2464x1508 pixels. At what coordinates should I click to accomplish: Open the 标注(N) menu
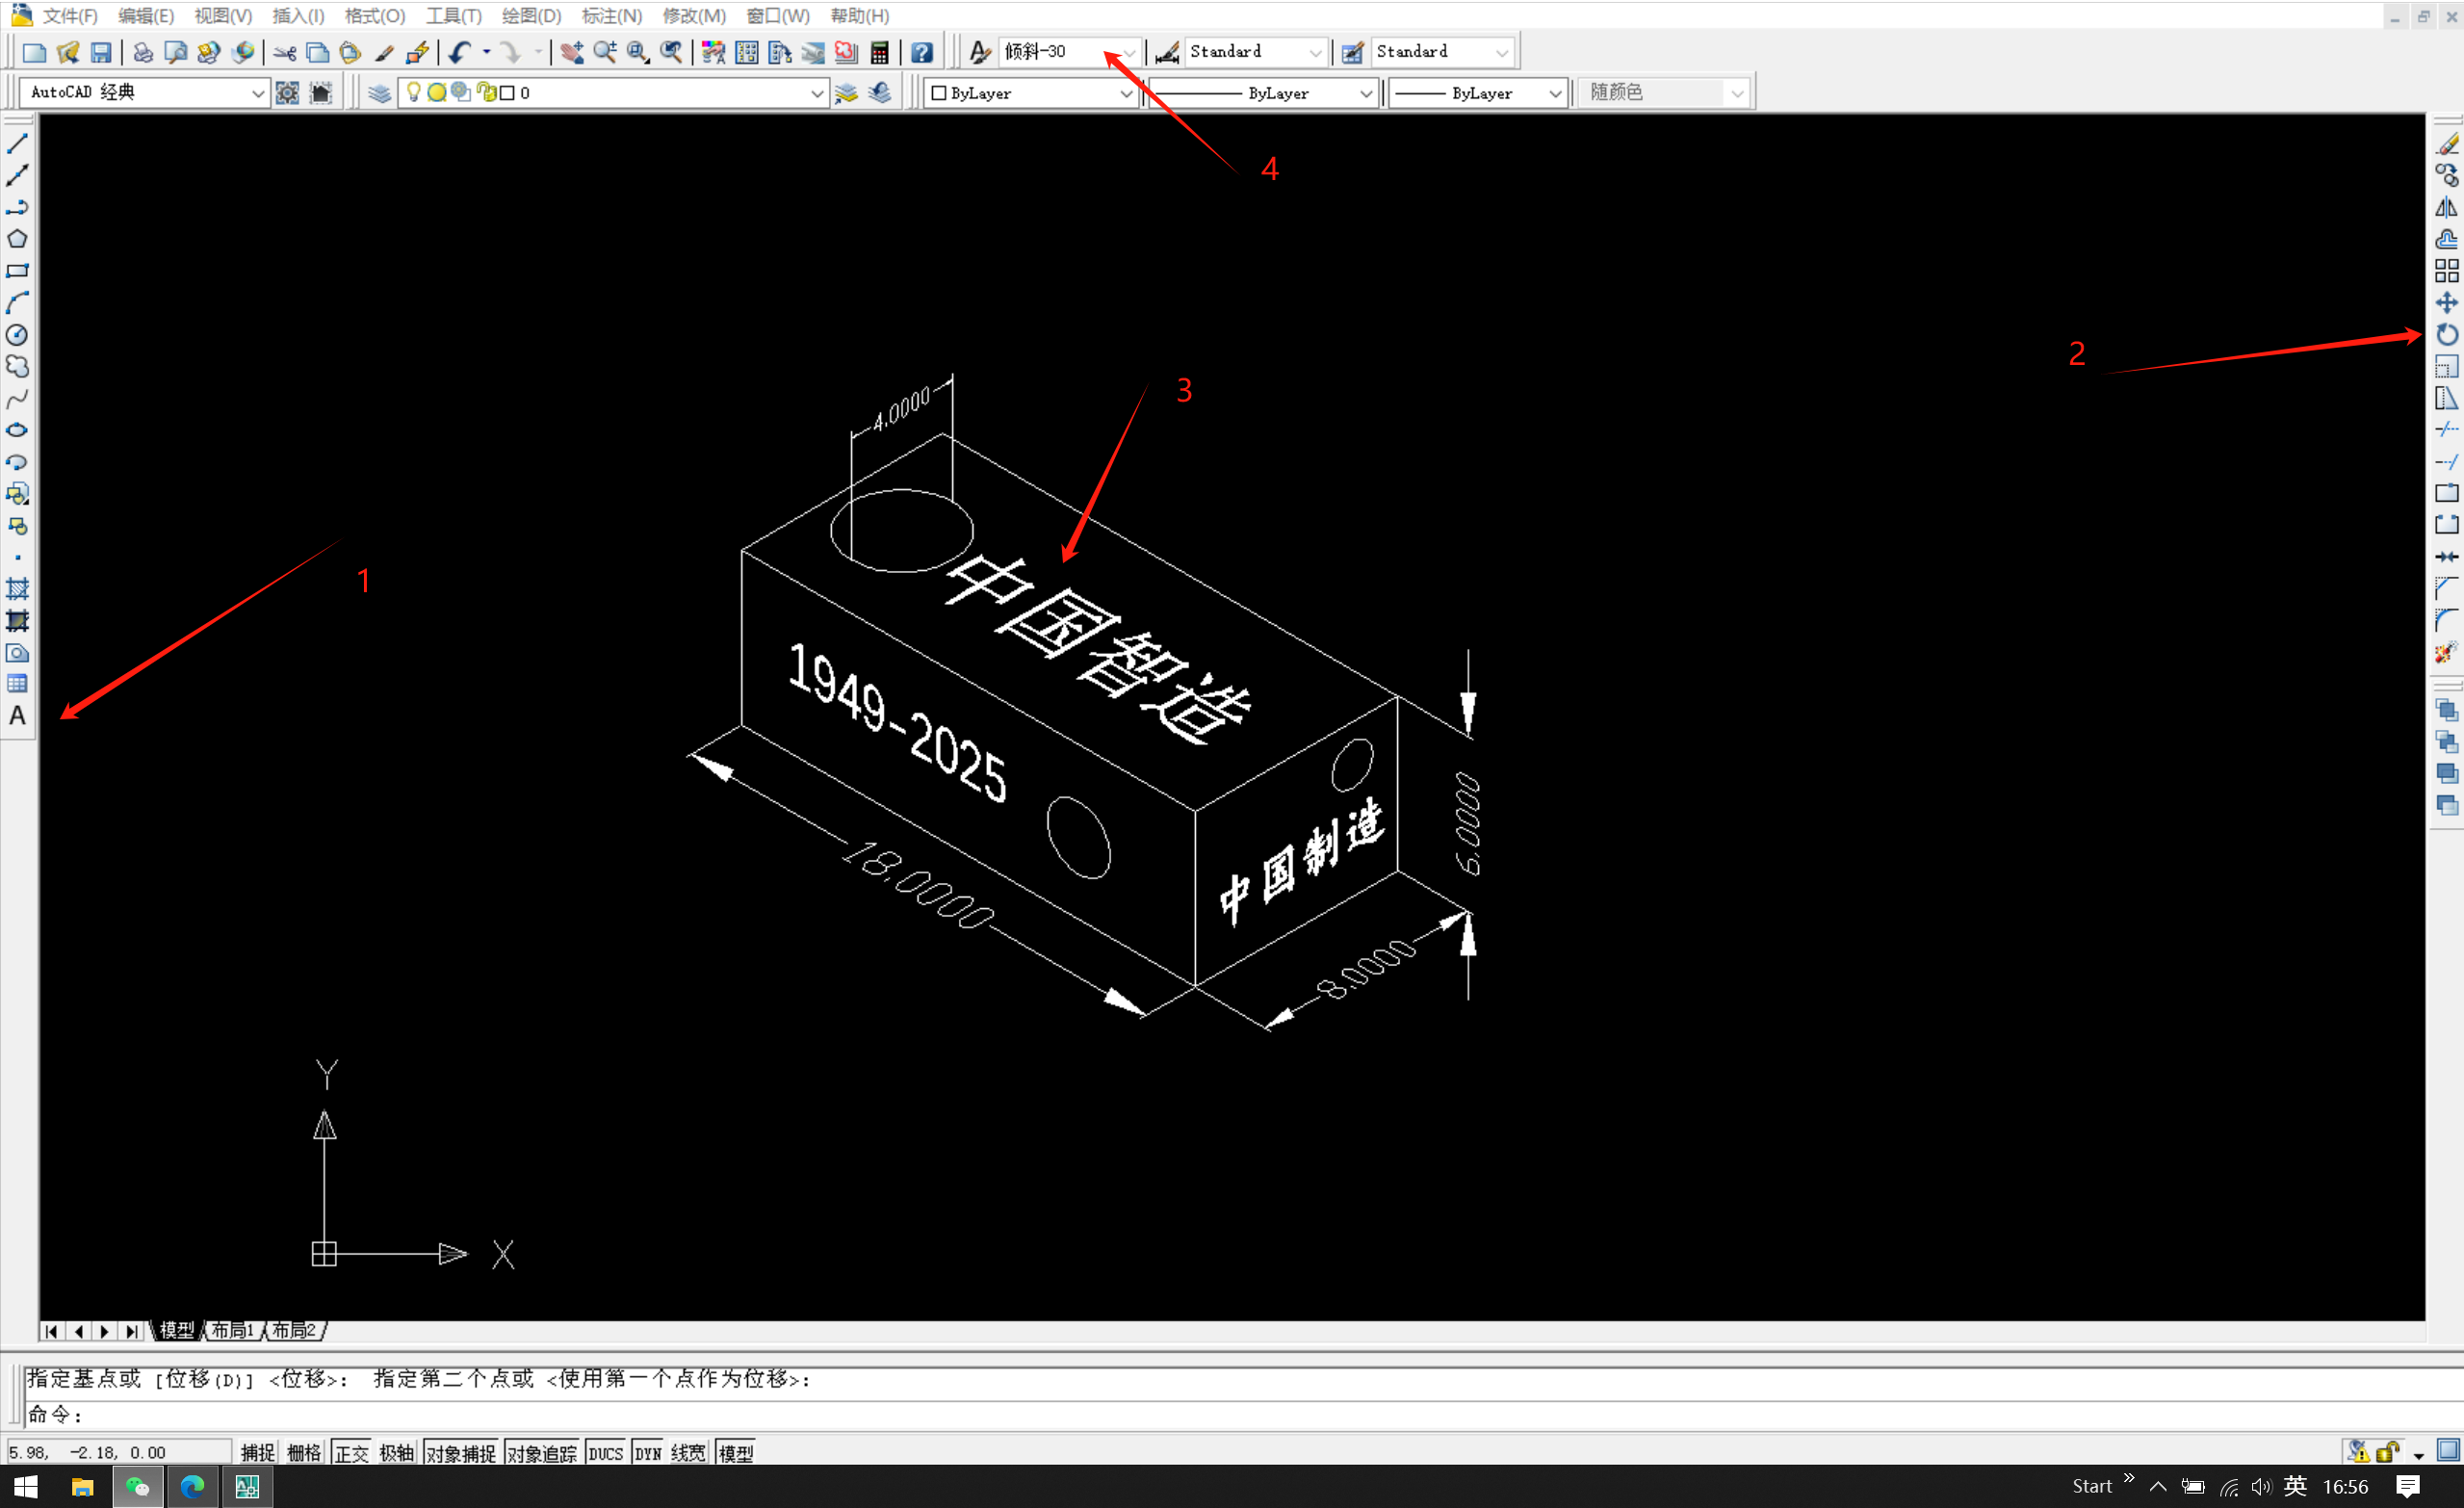point(611,16)
